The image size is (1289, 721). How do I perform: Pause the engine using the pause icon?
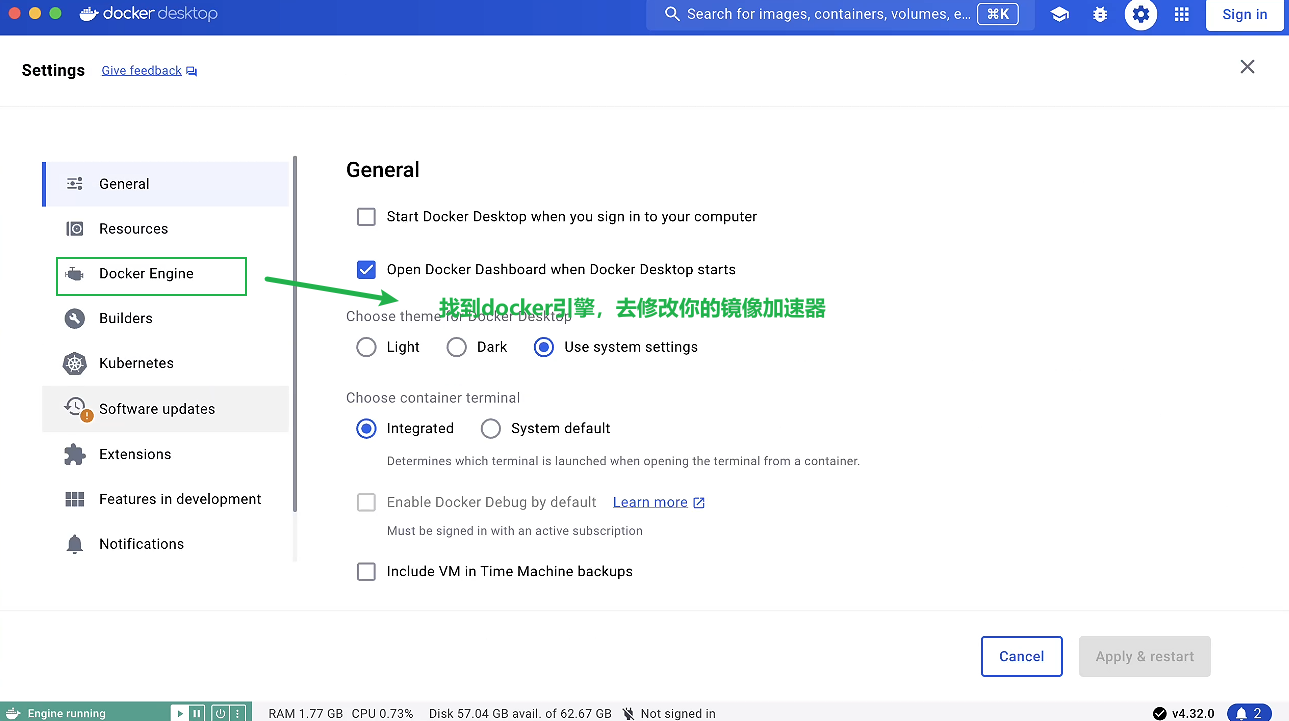pyautogui.click(x=197, y=713)
